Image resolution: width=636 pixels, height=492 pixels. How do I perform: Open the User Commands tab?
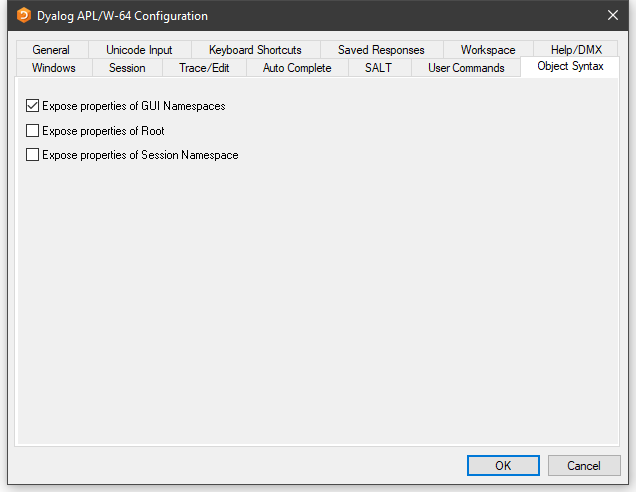pos(466,68)
